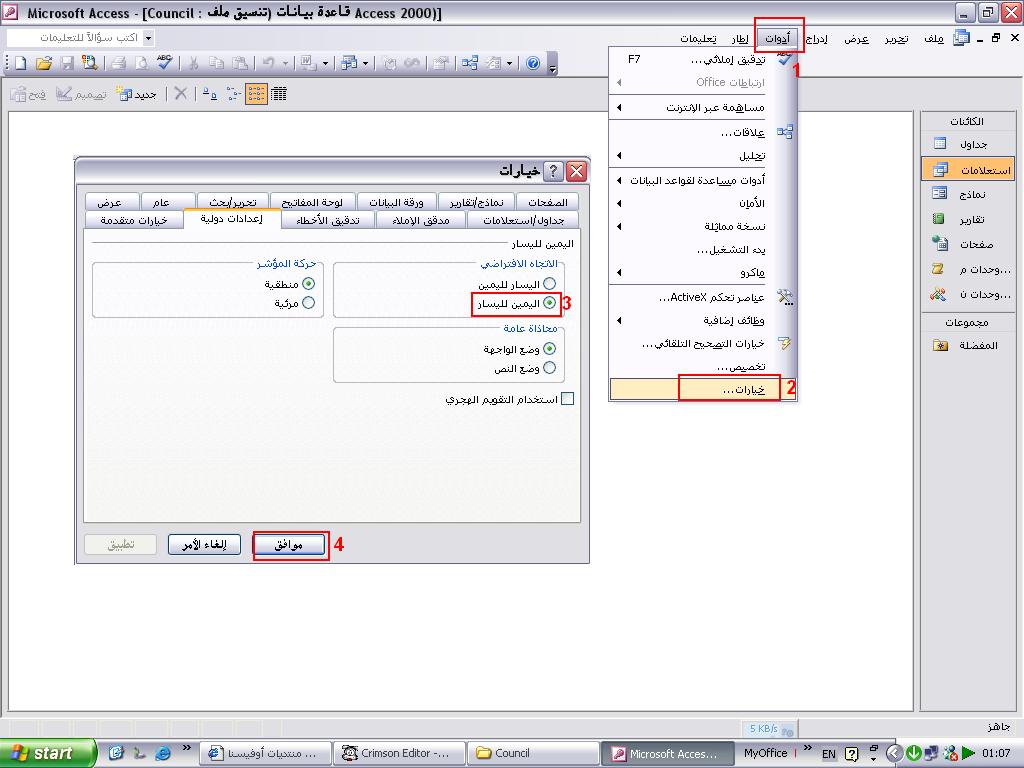
Task: Click the Cut scissors toolbar icon
Action: 193,63
